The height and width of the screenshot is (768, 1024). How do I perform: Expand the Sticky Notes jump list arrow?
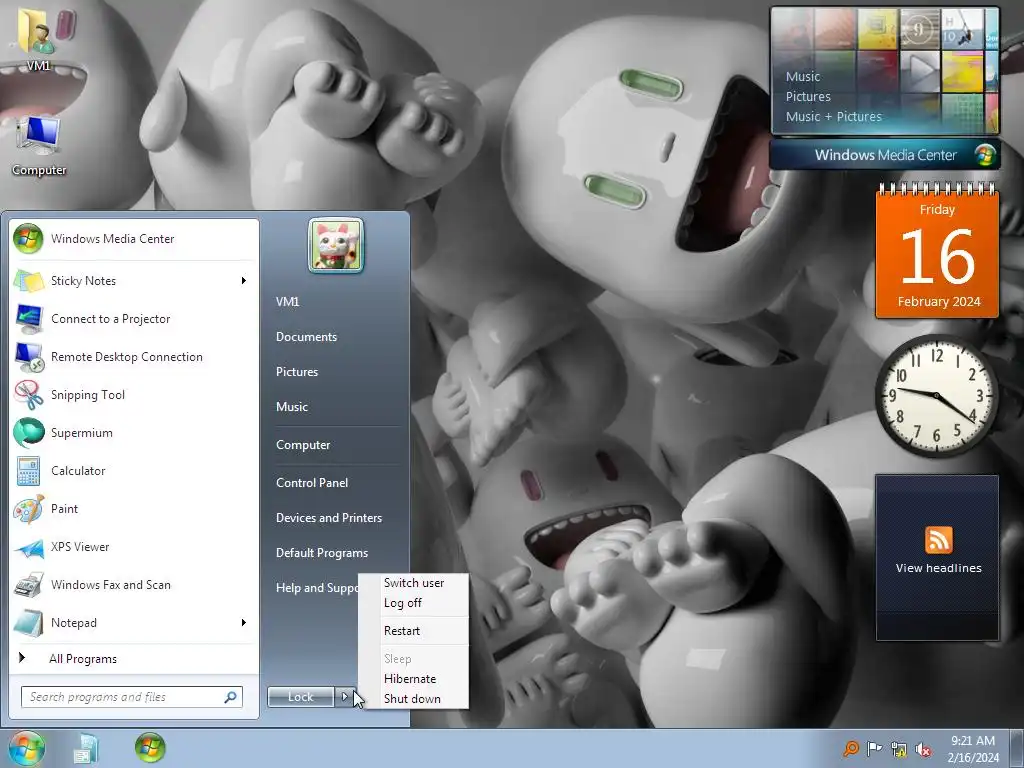[x=244, y=281]
